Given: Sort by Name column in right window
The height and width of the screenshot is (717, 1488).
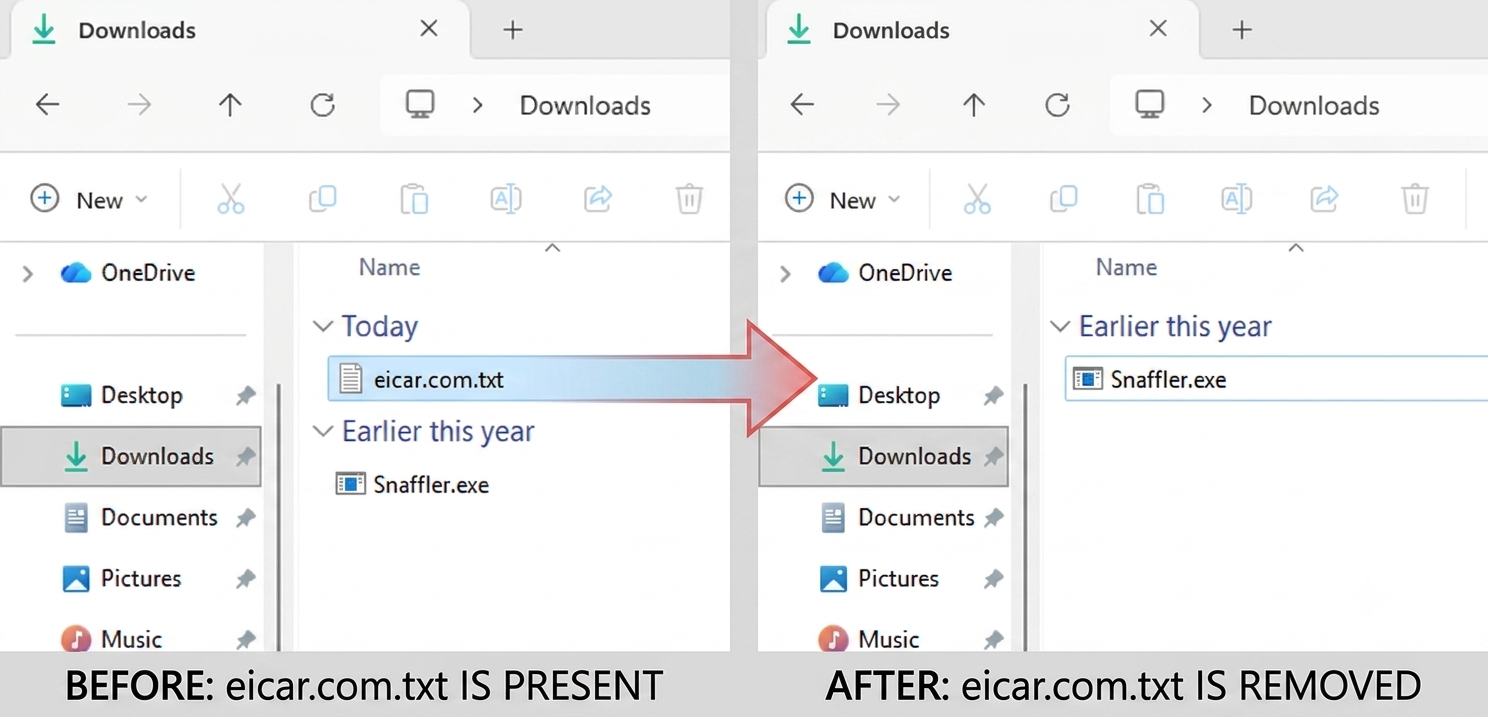Looking at the screenshot, I should coord(1126,267).
